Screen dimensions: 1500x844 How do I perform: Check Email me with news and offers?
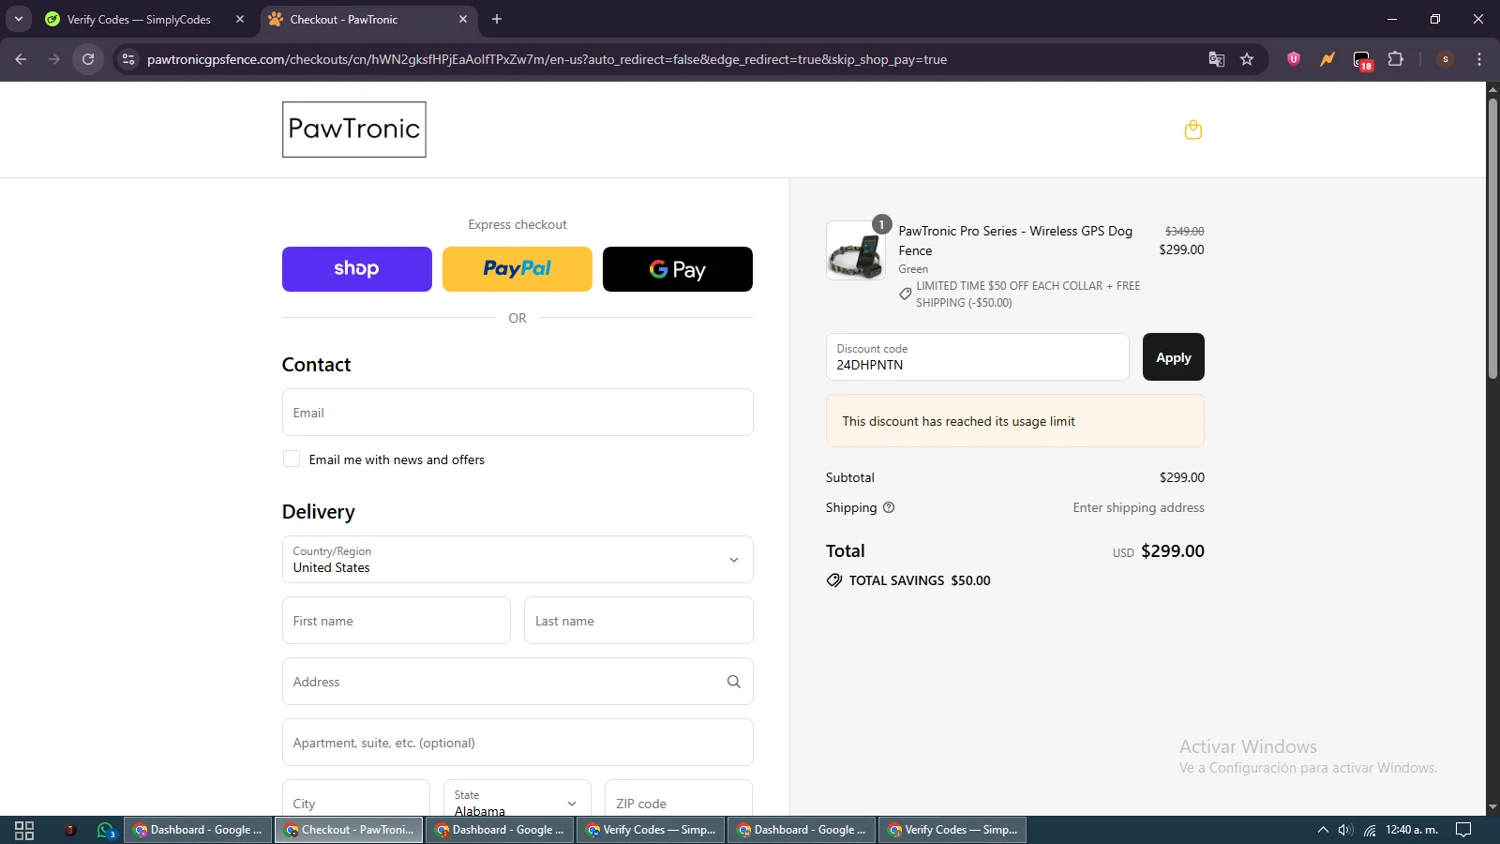click(291, 459)
